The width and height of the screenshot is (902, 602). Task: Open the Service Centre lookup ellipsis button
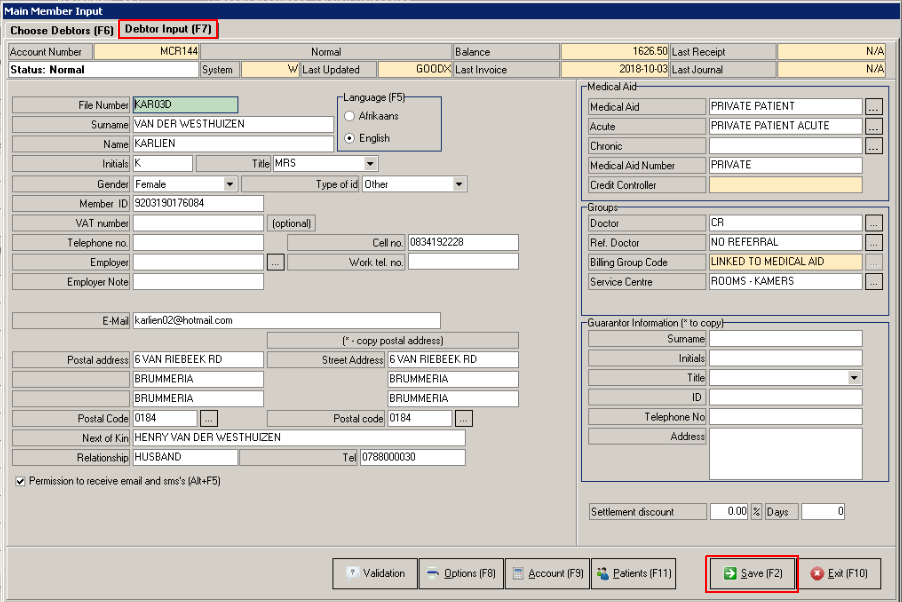click(874, 282)
